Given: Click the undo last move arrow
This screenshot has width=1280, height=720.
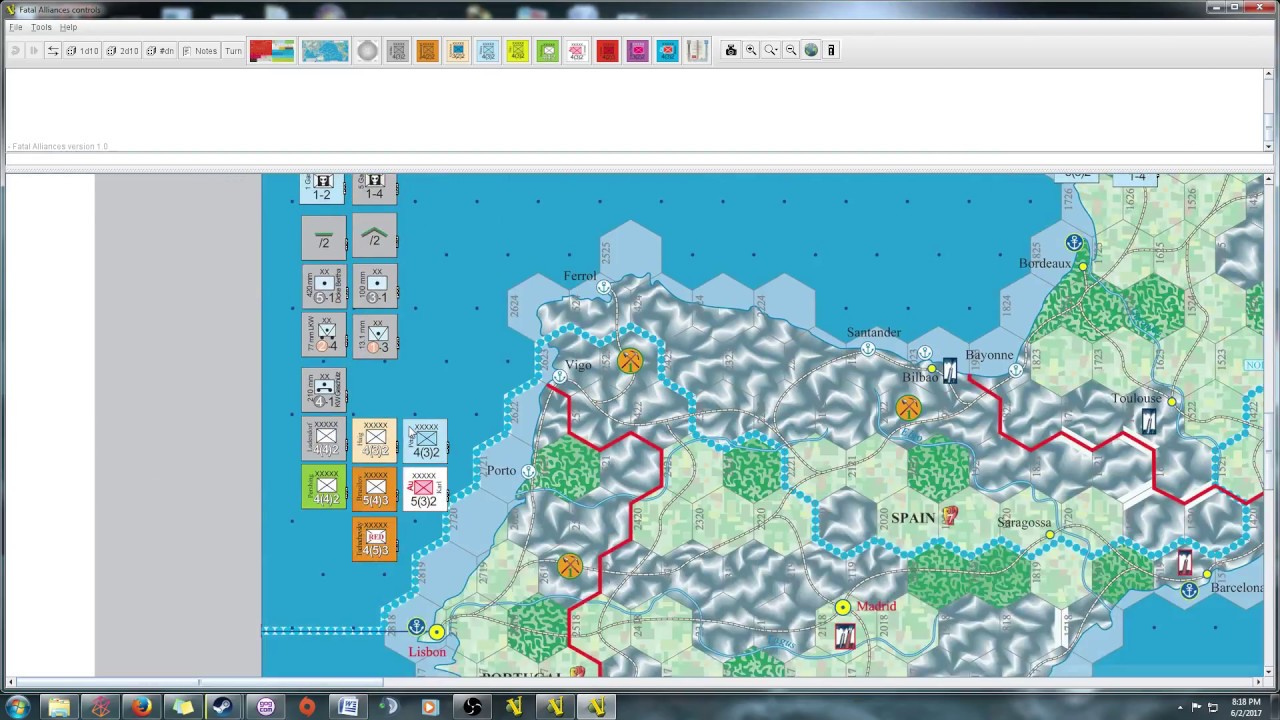Looking at the screenshot, I should point(15,50).
